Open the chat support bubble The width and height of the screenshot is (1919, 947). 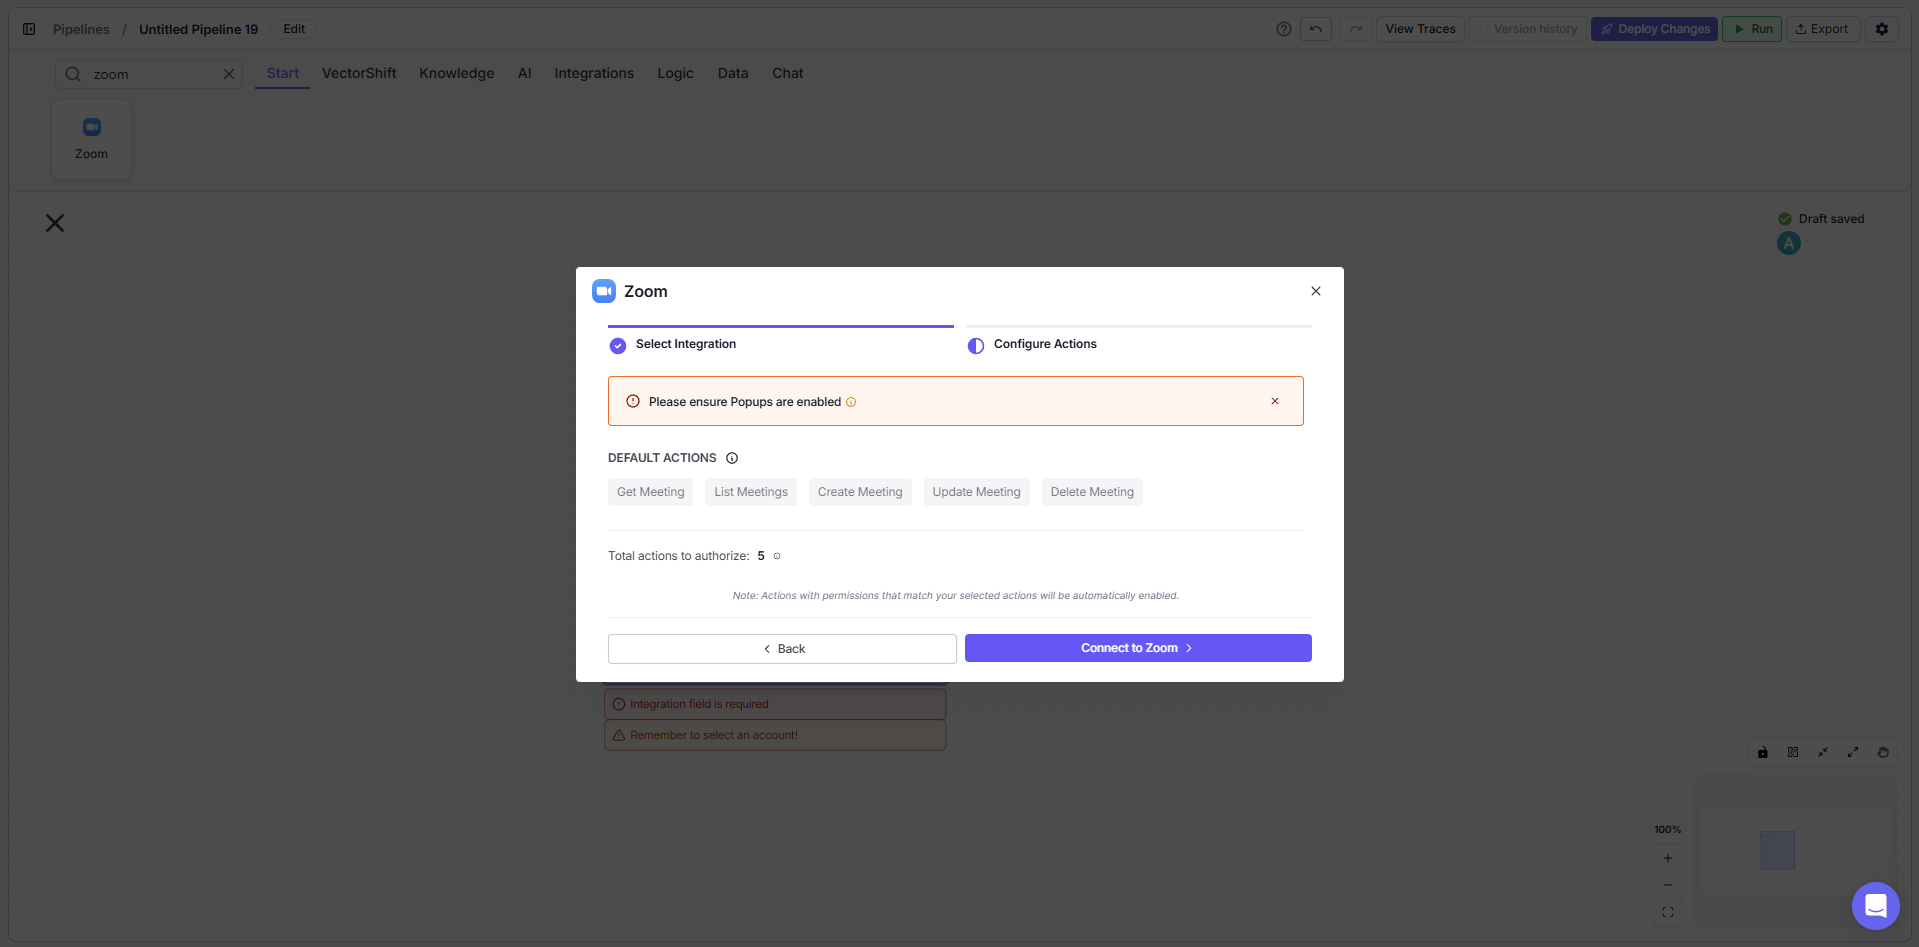coord(1876,906)
